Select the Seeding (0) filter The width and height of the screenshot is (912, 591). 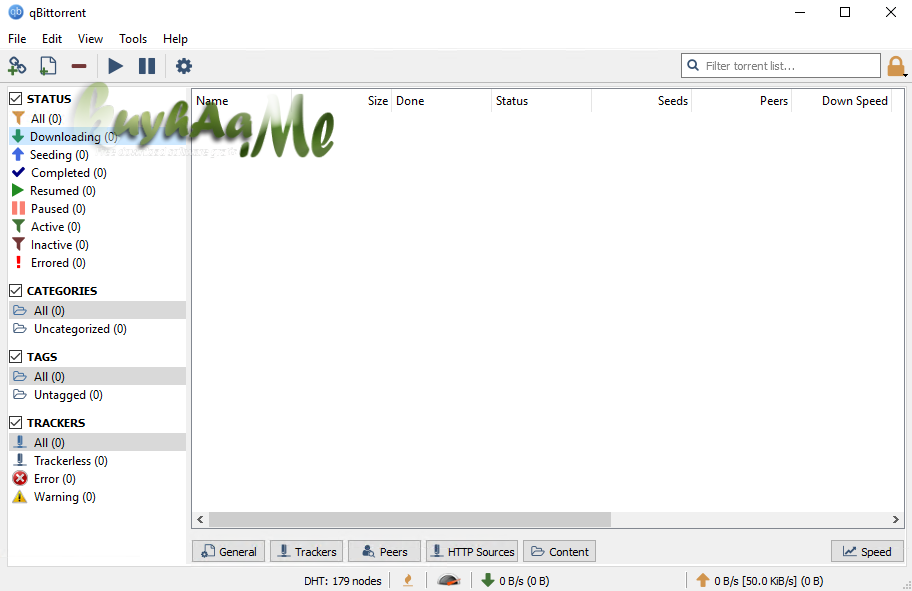(98, 155)
